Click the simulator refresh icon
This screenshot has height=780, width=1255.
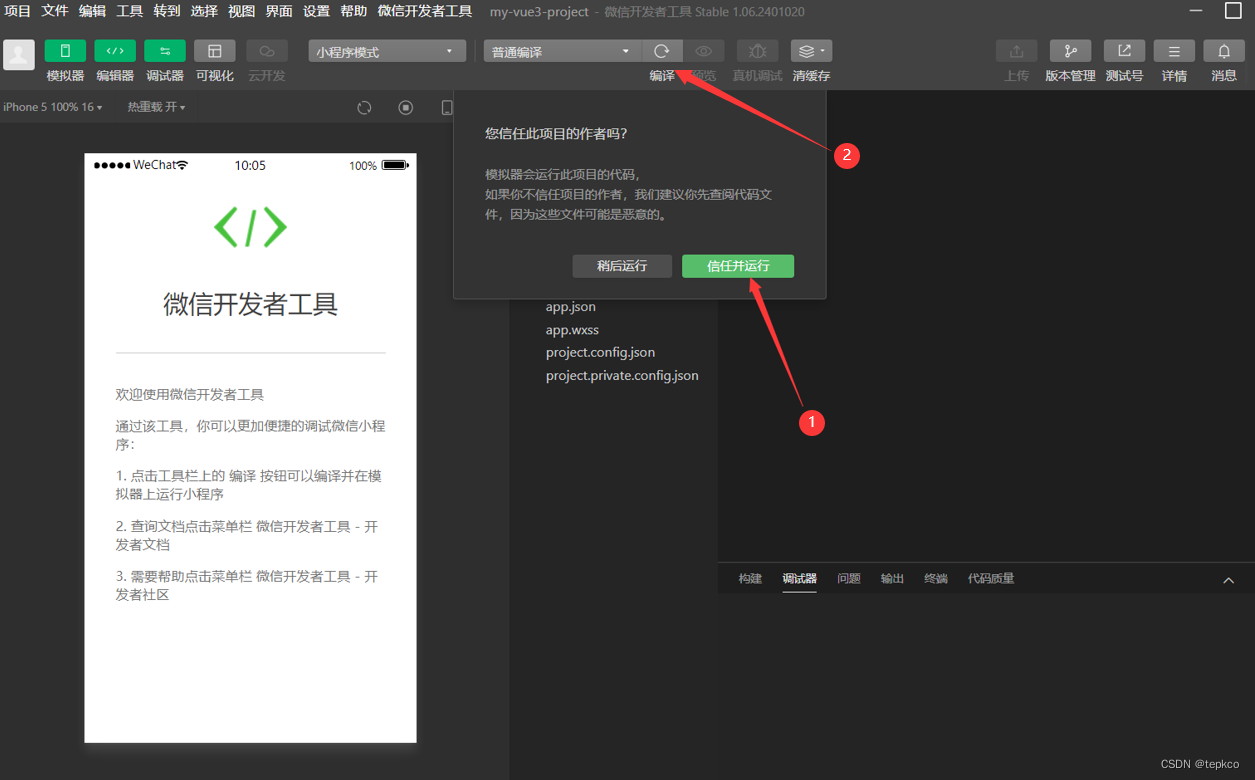365,108
